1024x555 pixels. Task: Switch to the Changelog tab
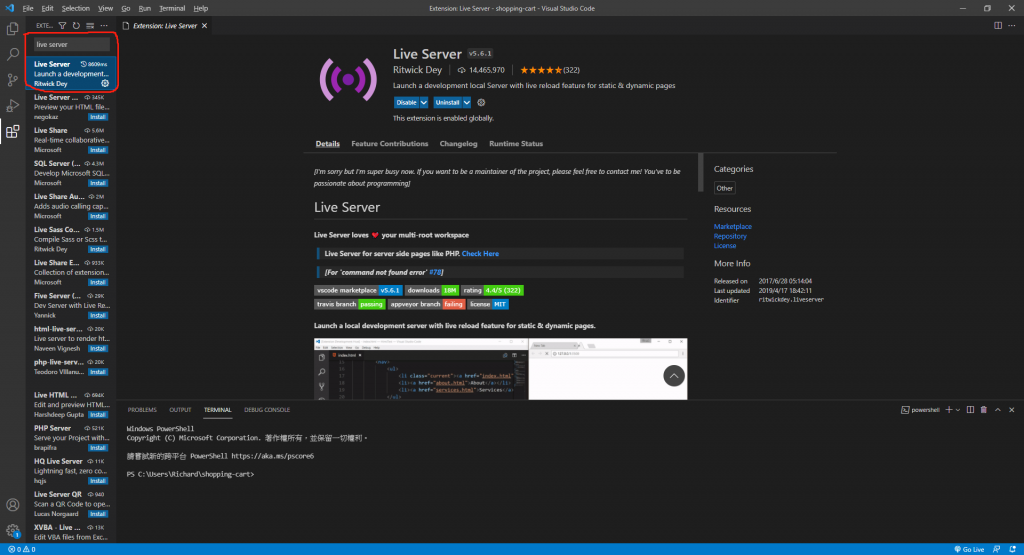[458, 144]
